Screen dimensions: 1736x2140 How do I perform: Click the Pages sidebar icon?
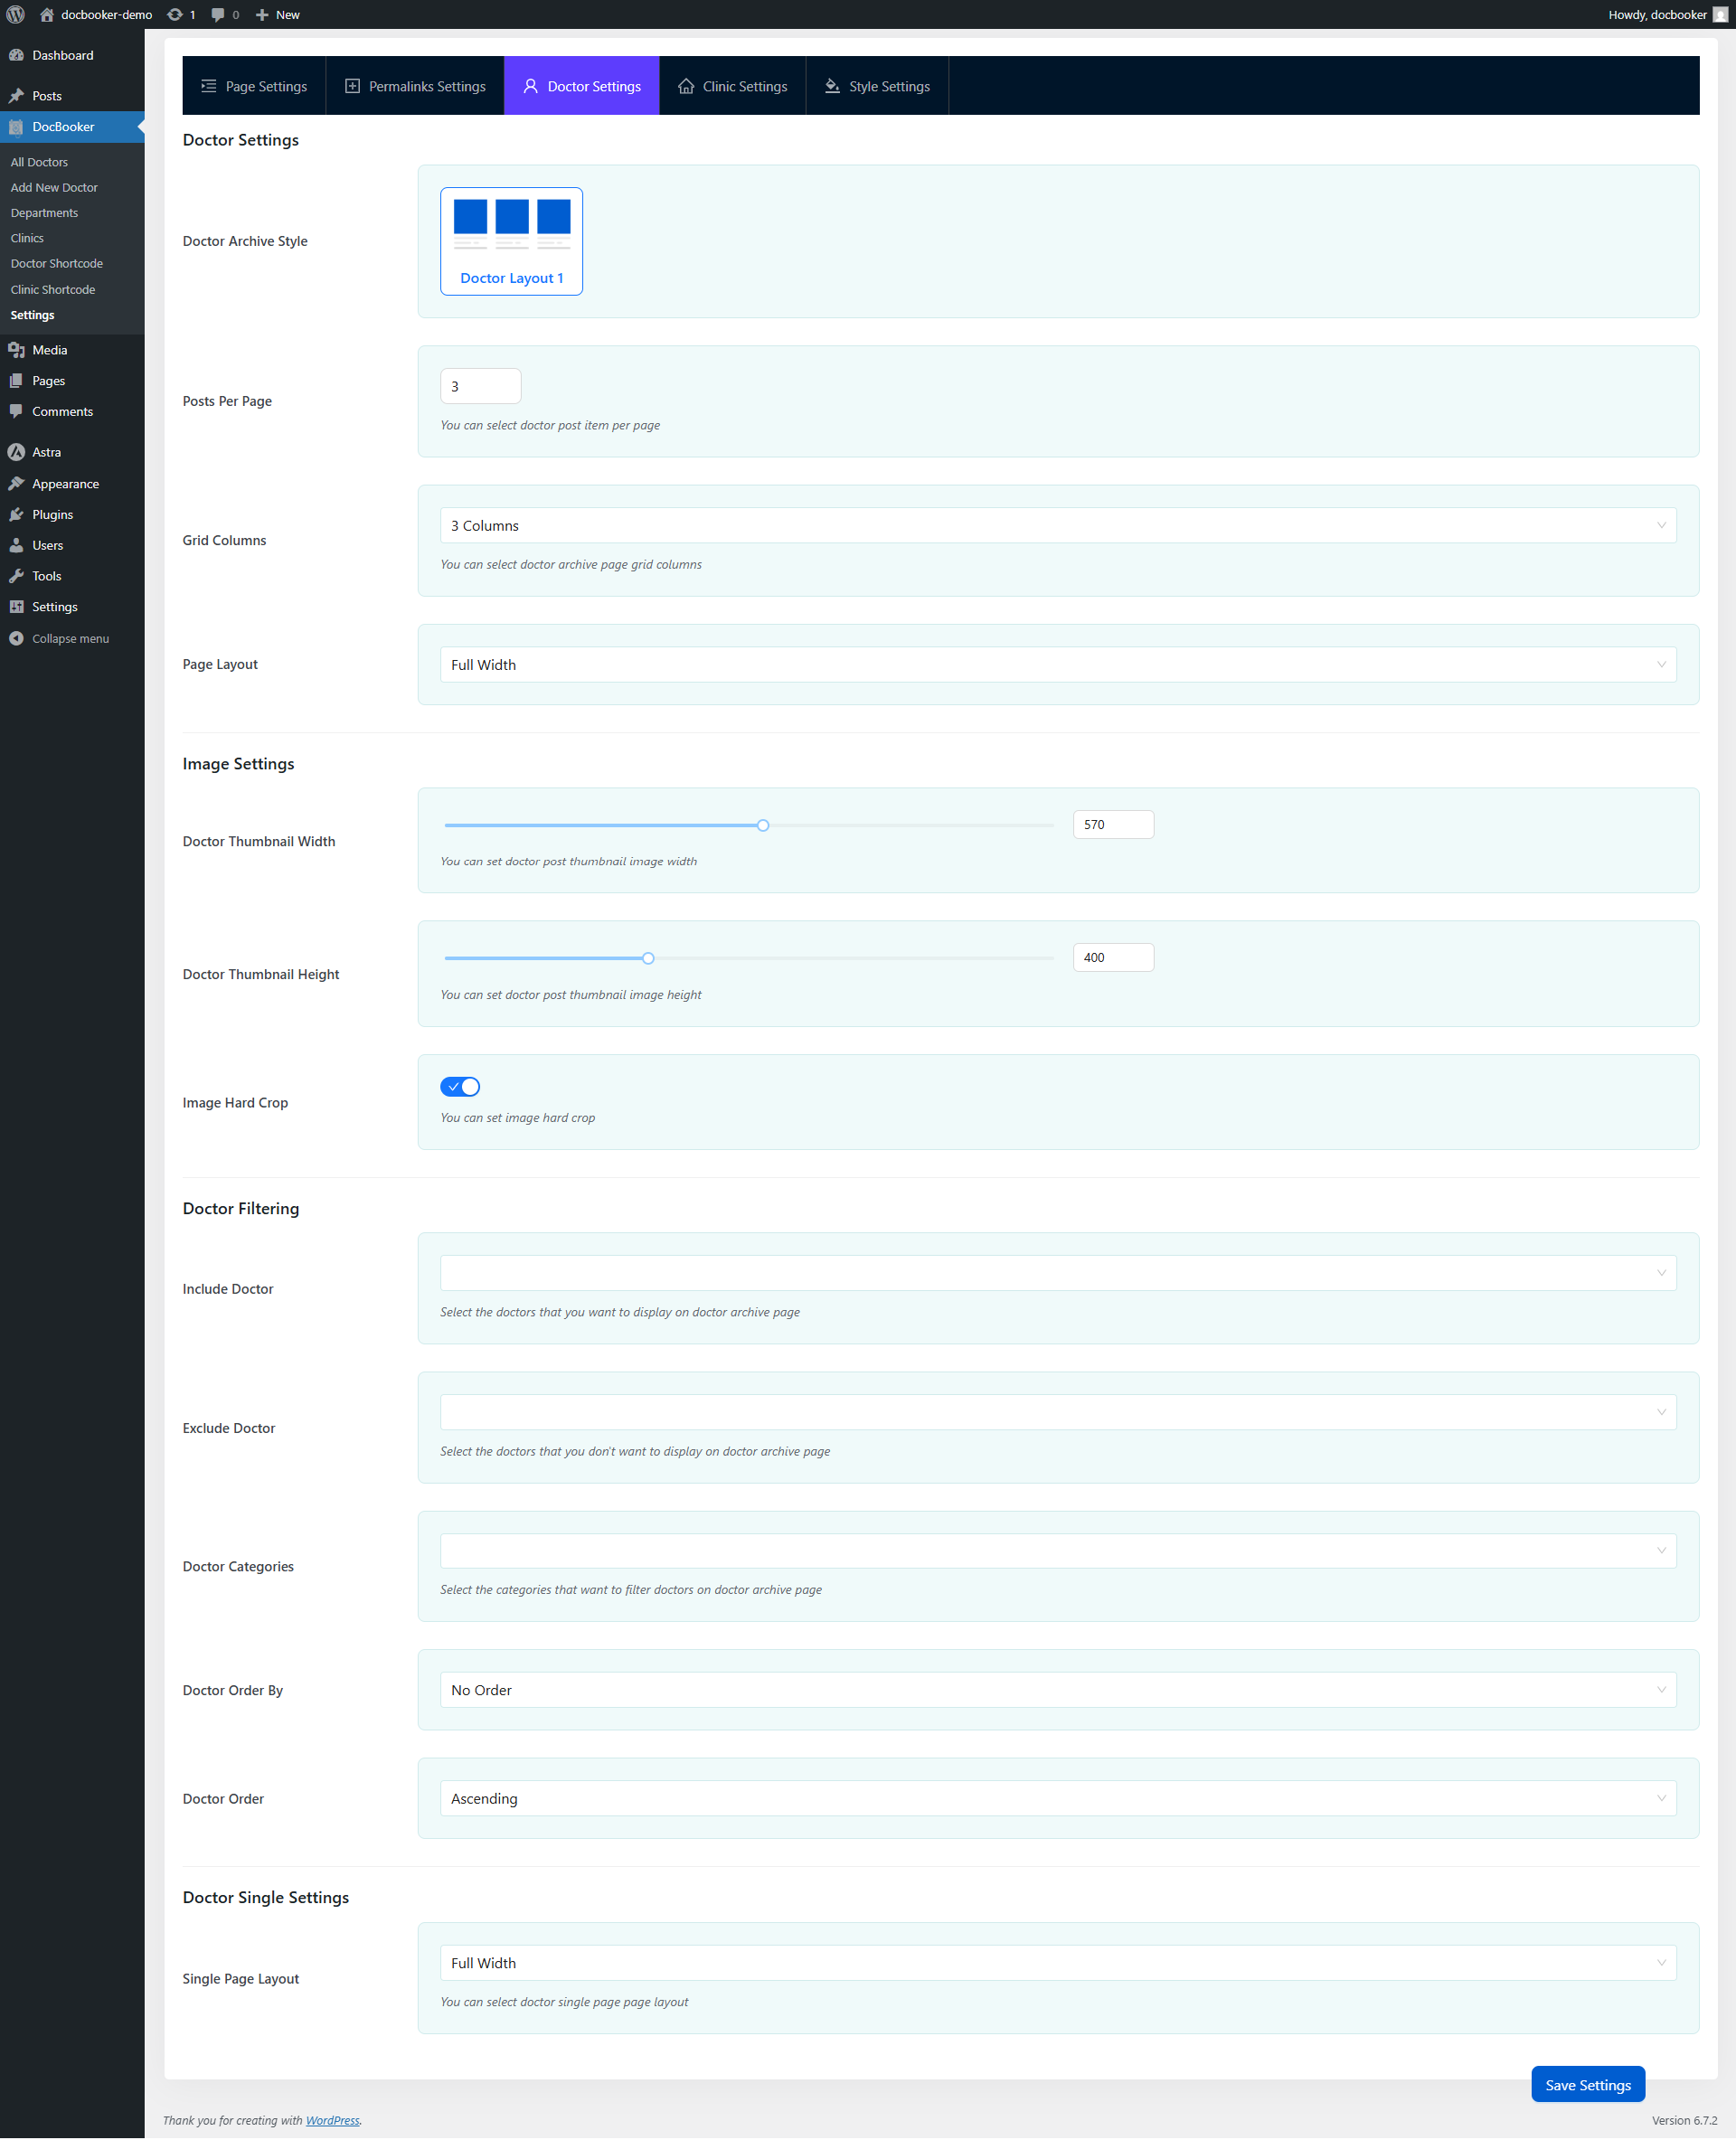tap(16, 381)
